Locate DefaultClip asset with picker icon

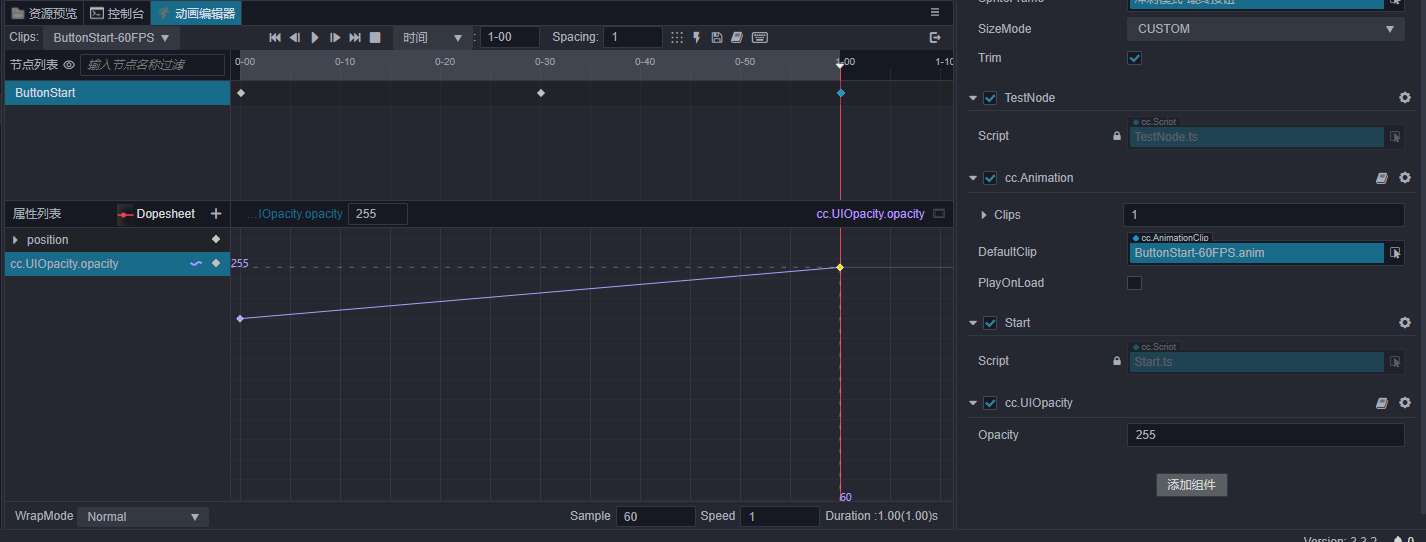[1395, 253]
